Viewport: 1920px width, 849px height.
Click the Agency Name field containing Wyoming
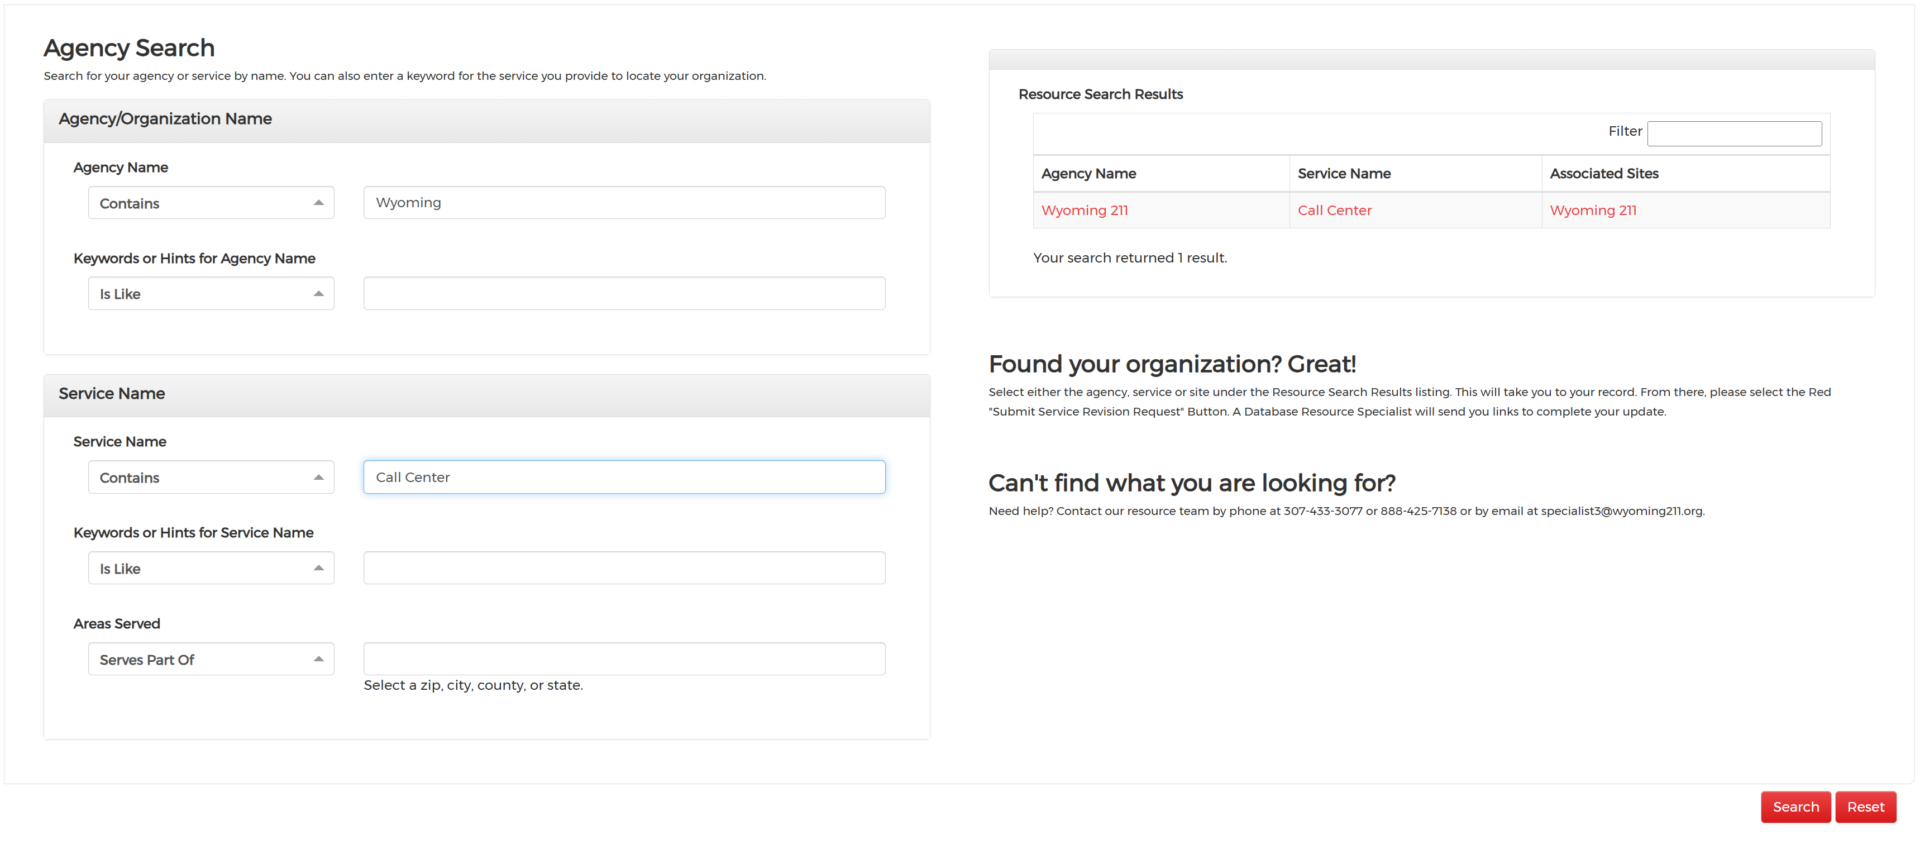click(x=624, y=203)
